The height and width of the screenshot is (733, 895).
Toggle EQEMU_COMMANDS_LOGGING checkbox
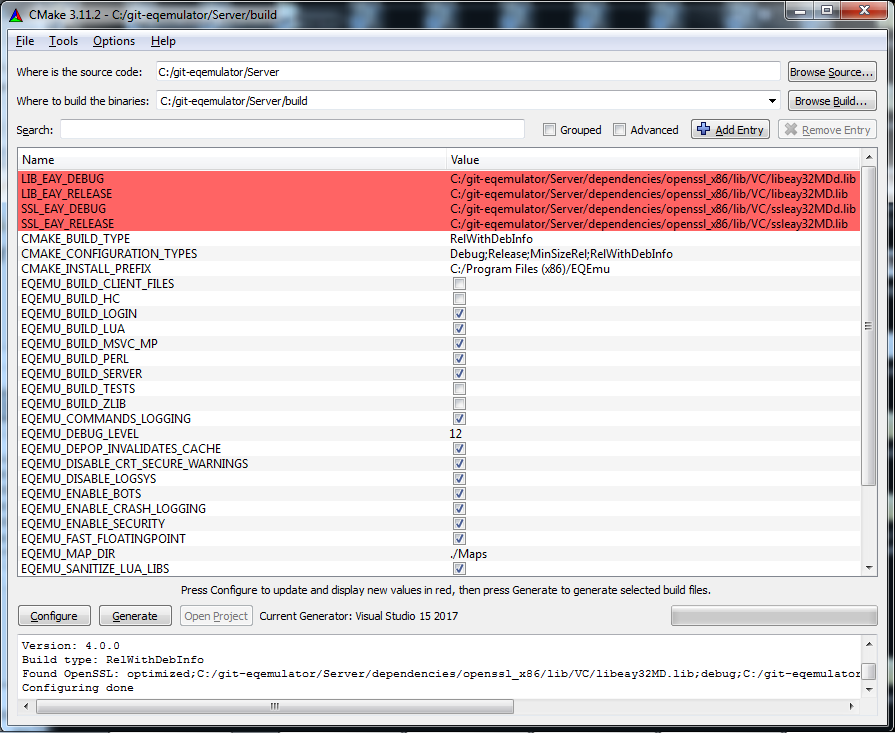click(459, 418)
